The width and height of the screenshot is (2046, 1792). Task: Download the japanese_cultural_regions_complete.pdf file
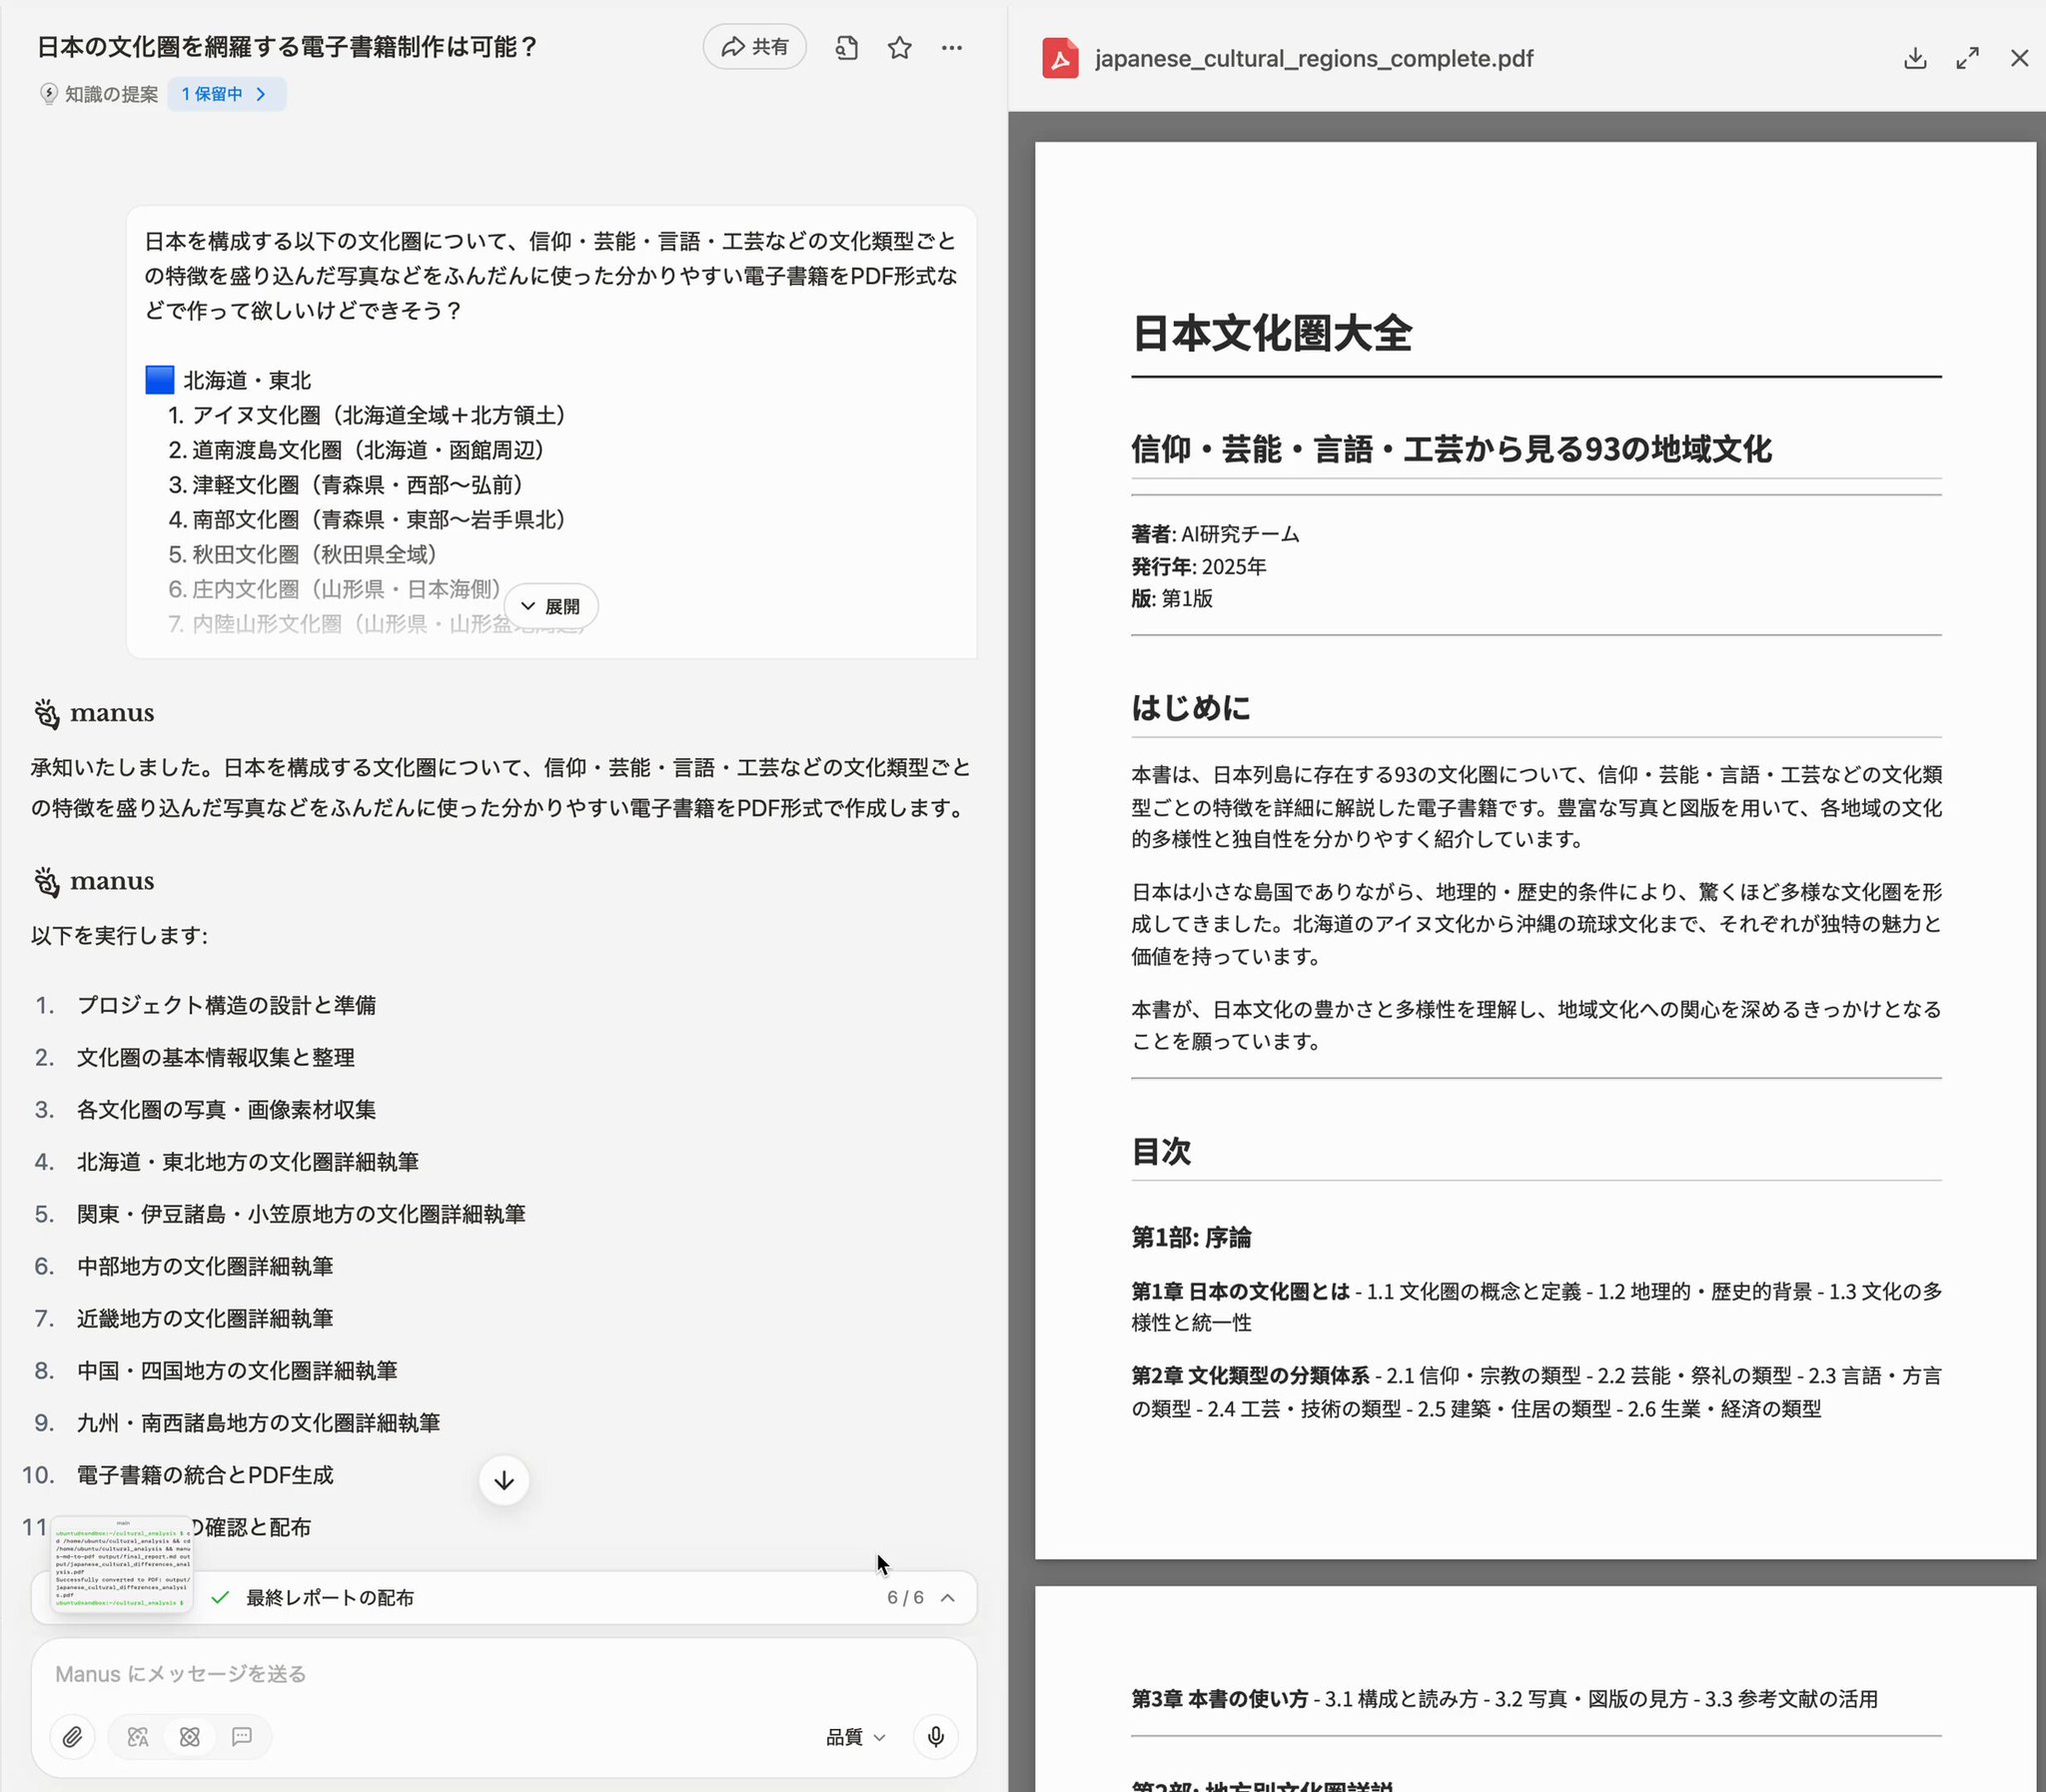1915,58
